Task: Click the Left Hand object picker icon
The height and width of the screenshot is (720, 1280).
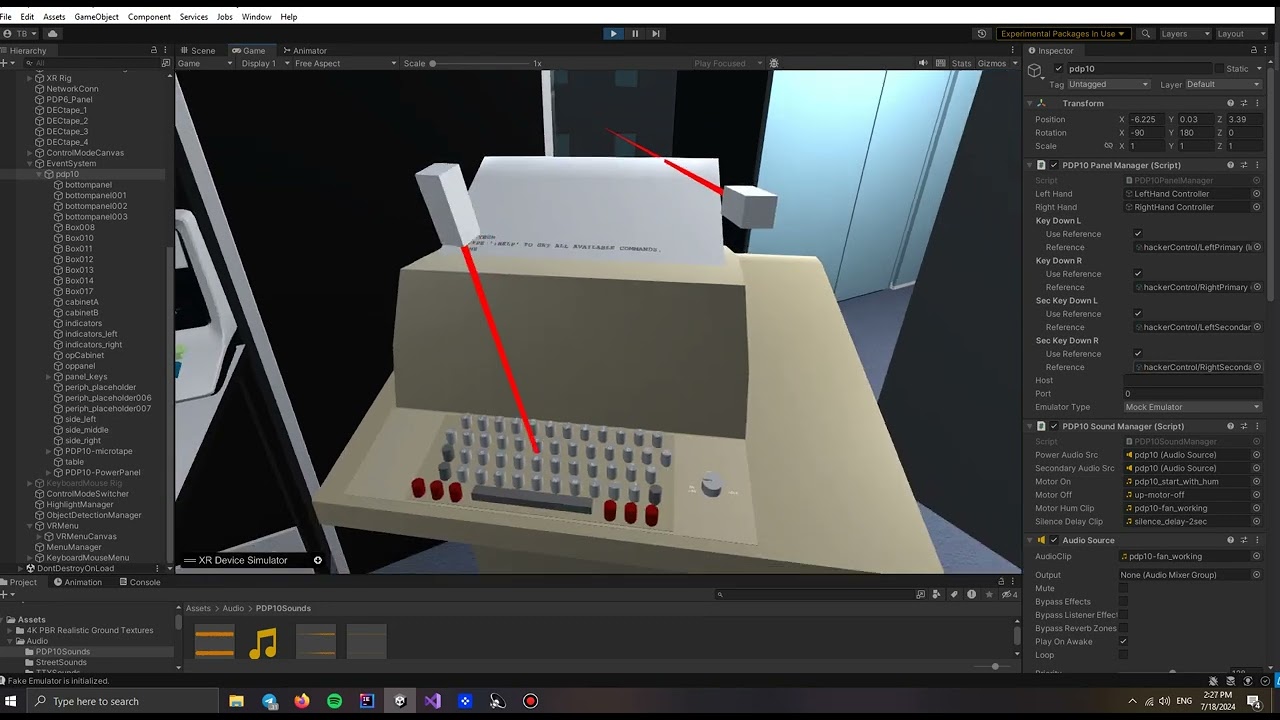Action: point(1257,194)
